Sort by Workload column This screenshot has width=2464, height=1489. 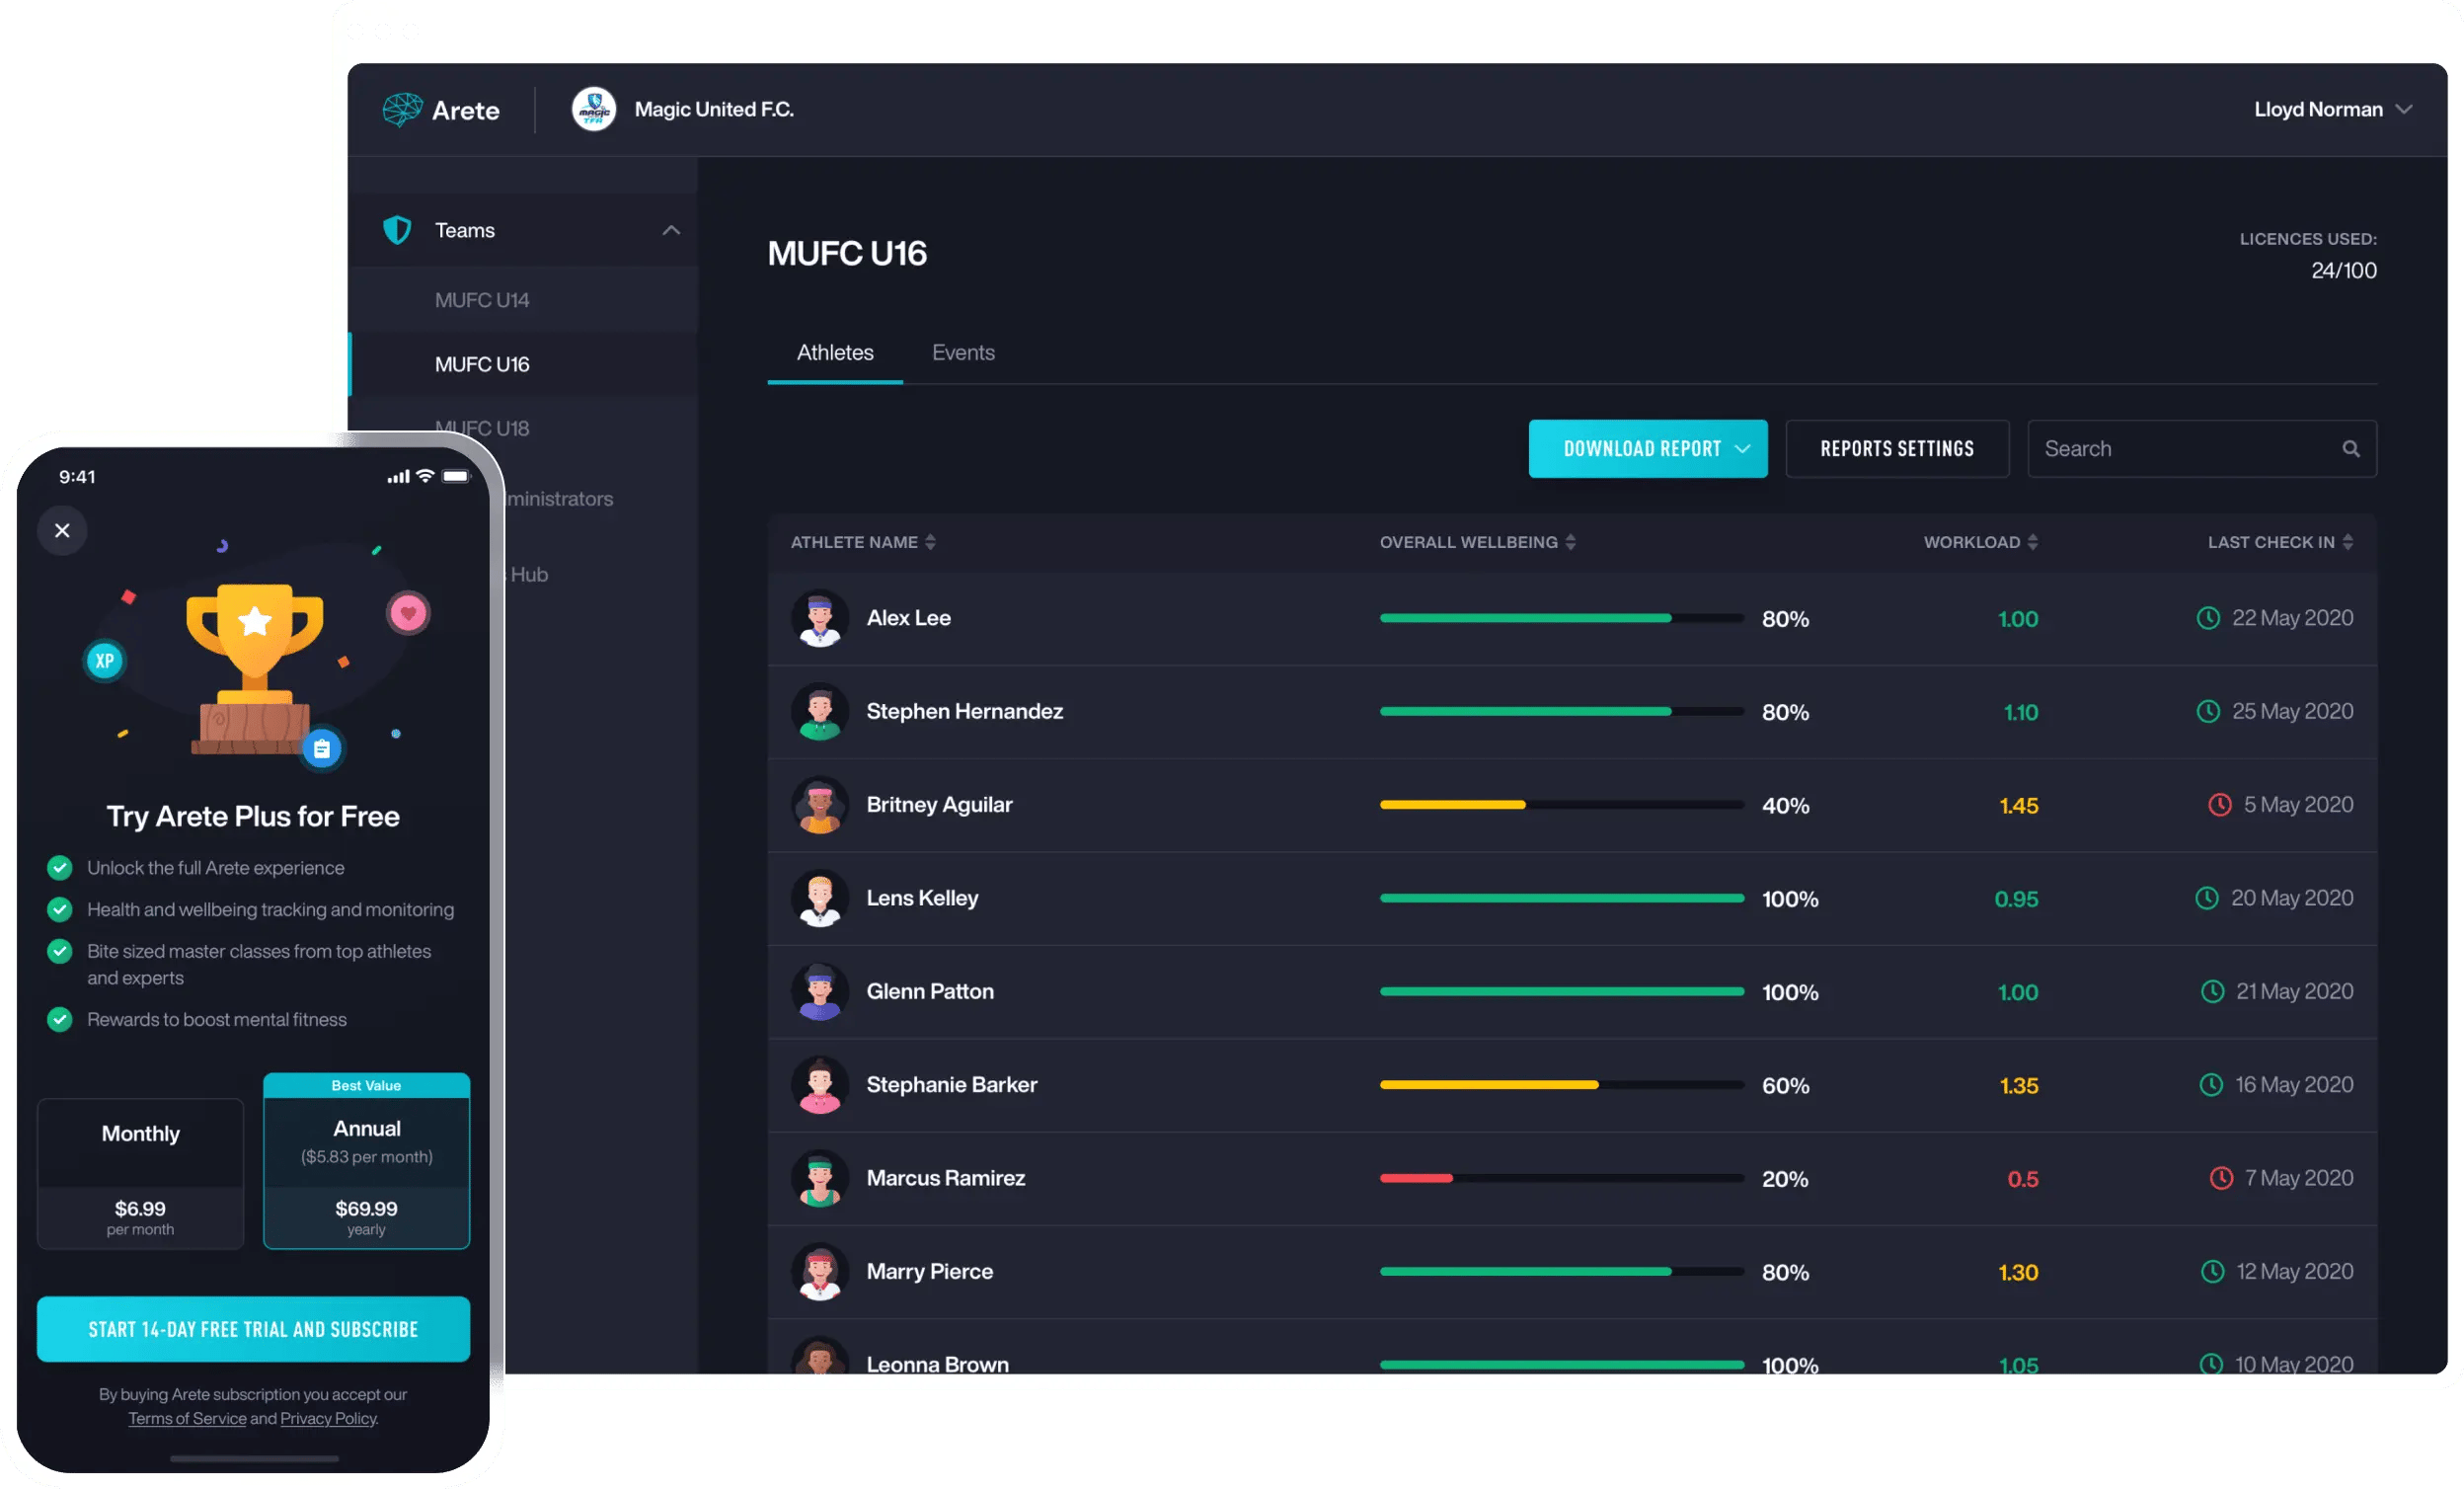pos(1980,542)
